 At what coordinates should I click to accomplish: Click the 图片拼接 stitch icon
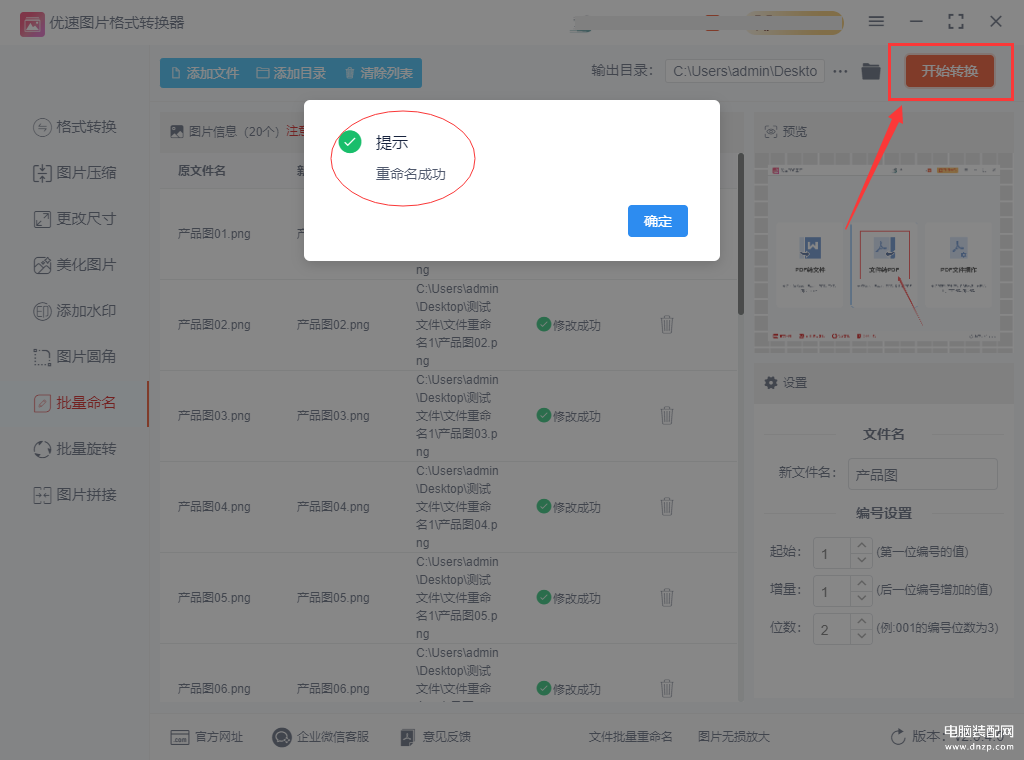pyautogui.click(x=42, y=496)
